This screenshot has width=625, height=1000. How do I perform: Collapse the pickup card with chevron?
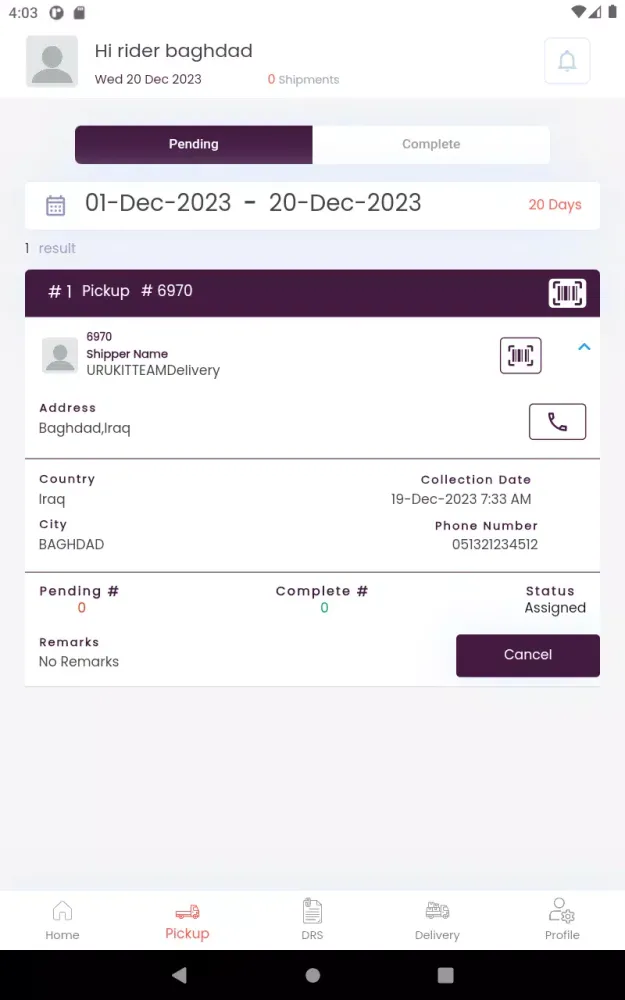pyautogui.click(x=584, y=347)
